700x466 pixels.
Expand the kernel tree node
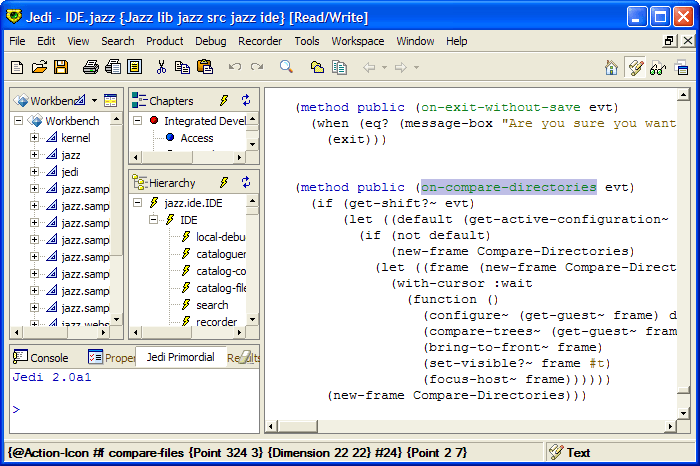coord(34,137)
